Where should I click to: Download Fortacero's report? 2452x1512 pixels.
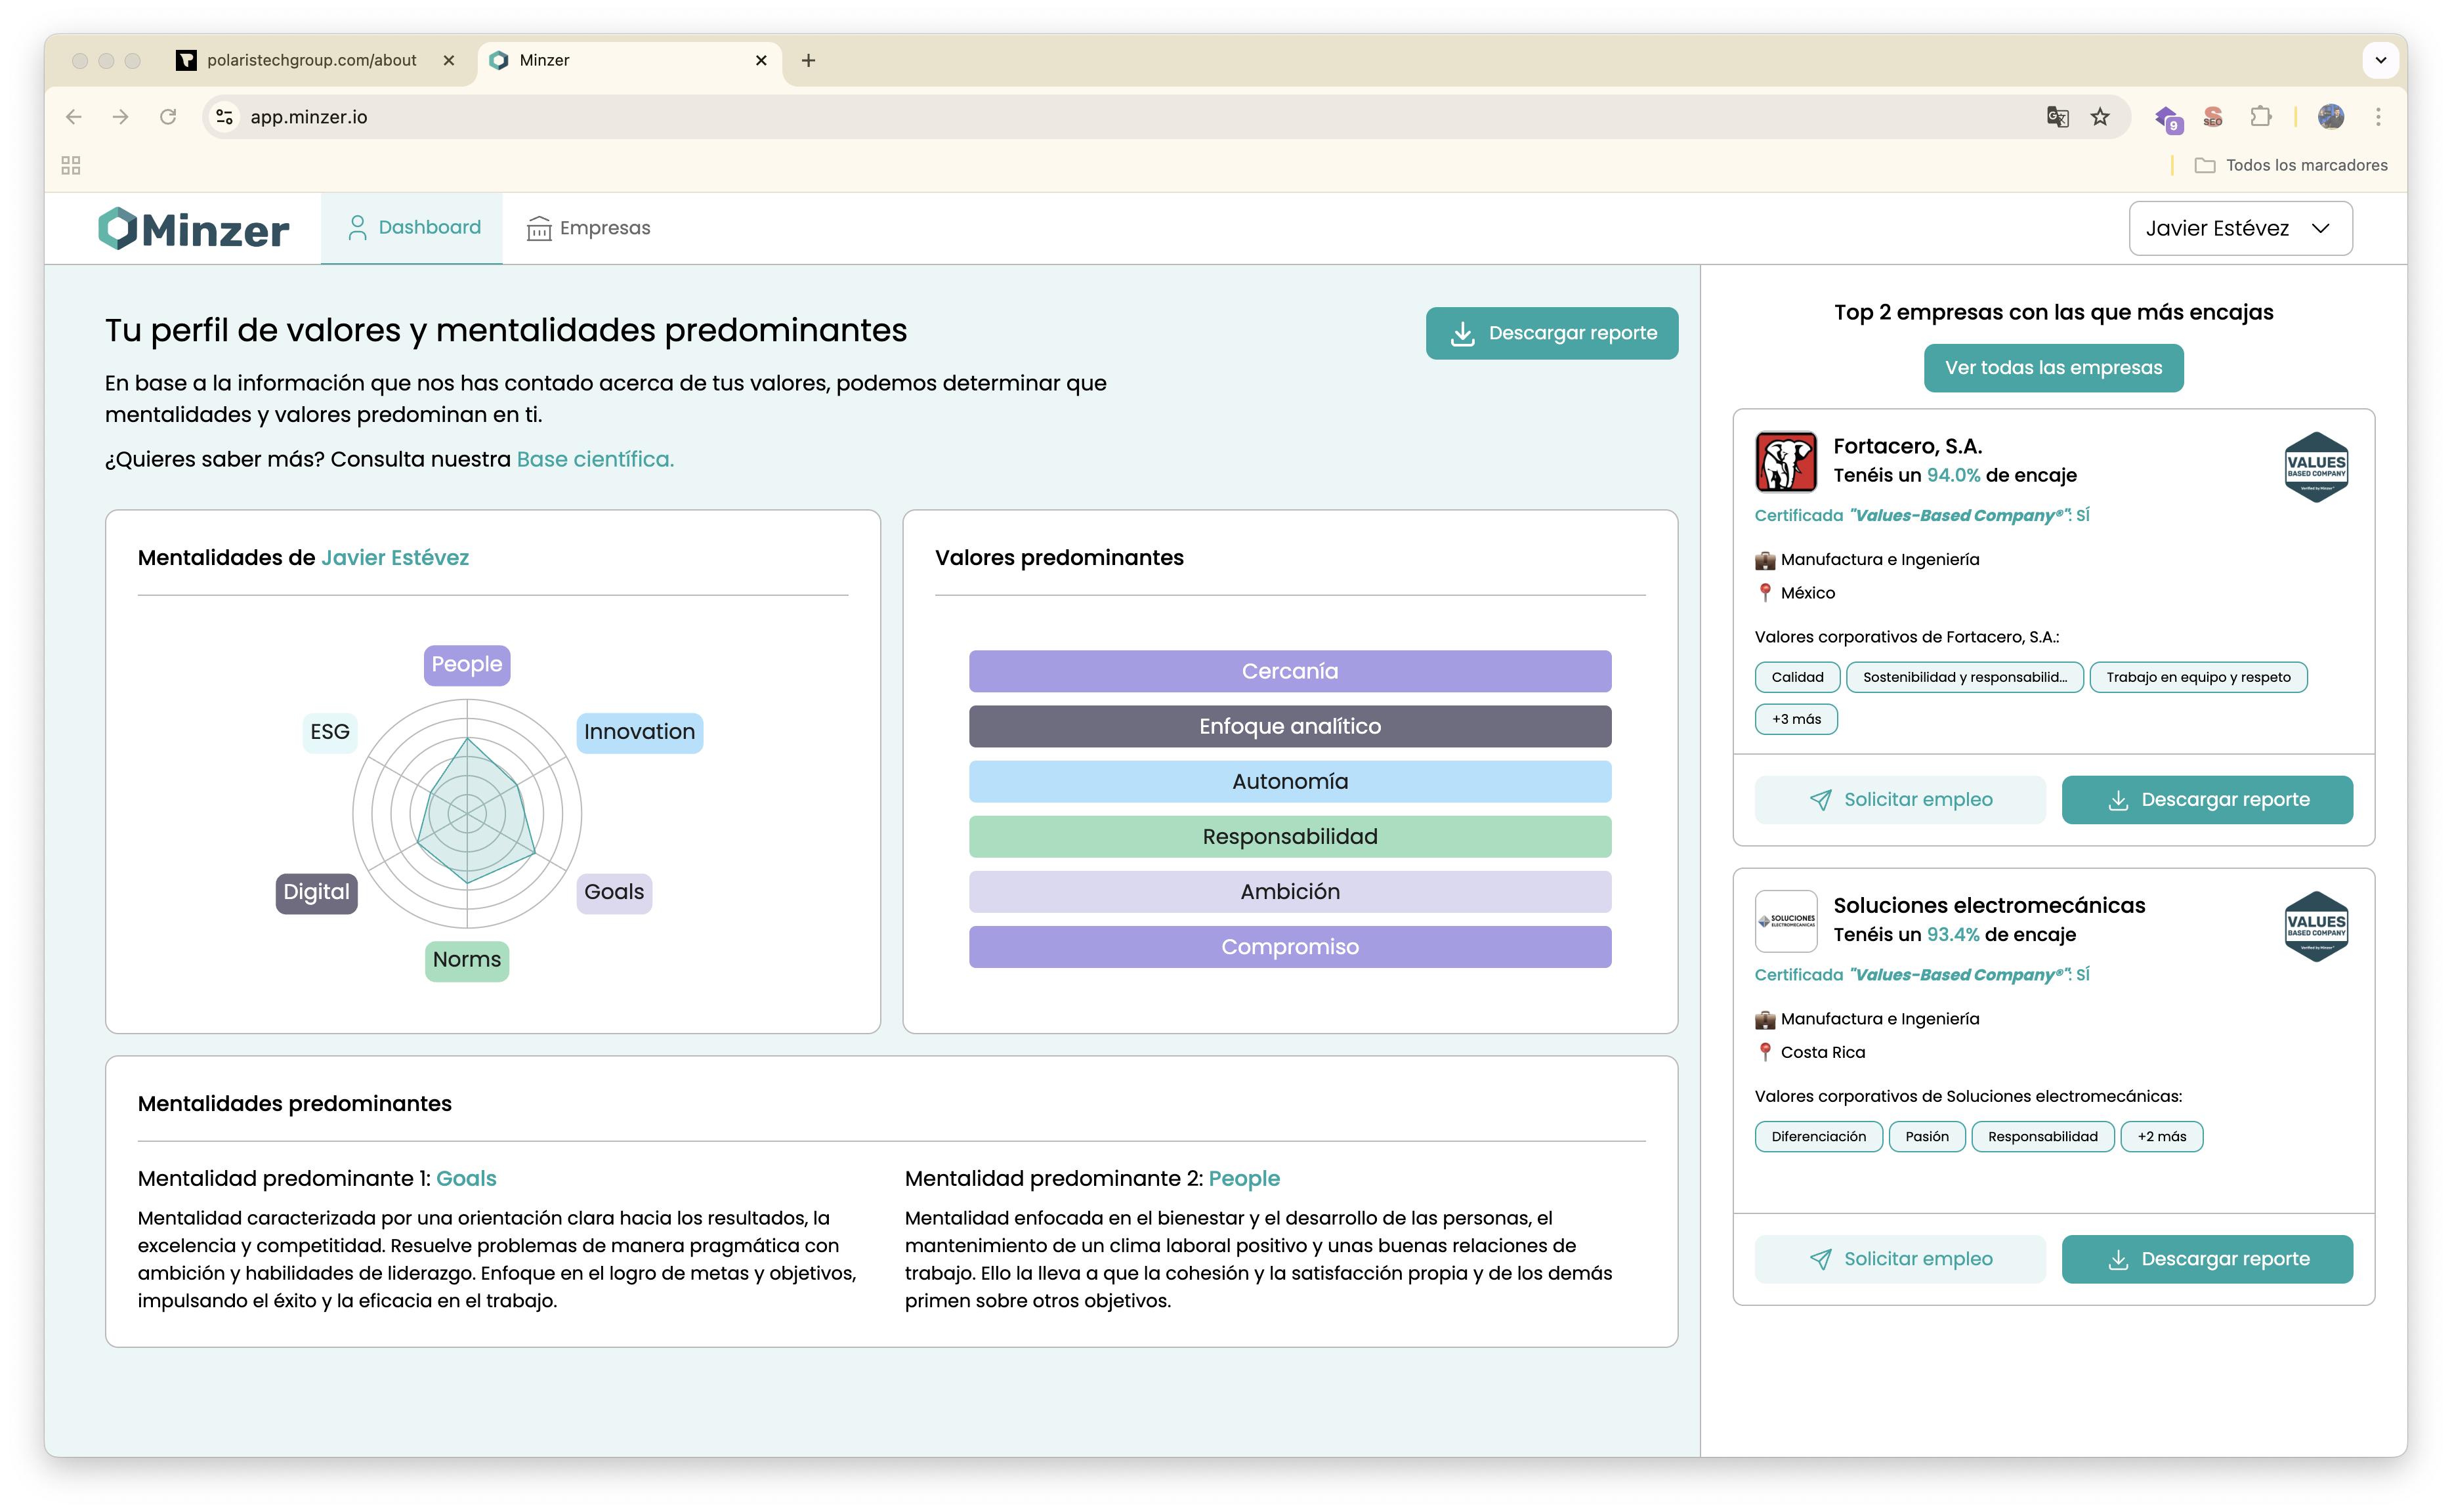click(2207, 800)
